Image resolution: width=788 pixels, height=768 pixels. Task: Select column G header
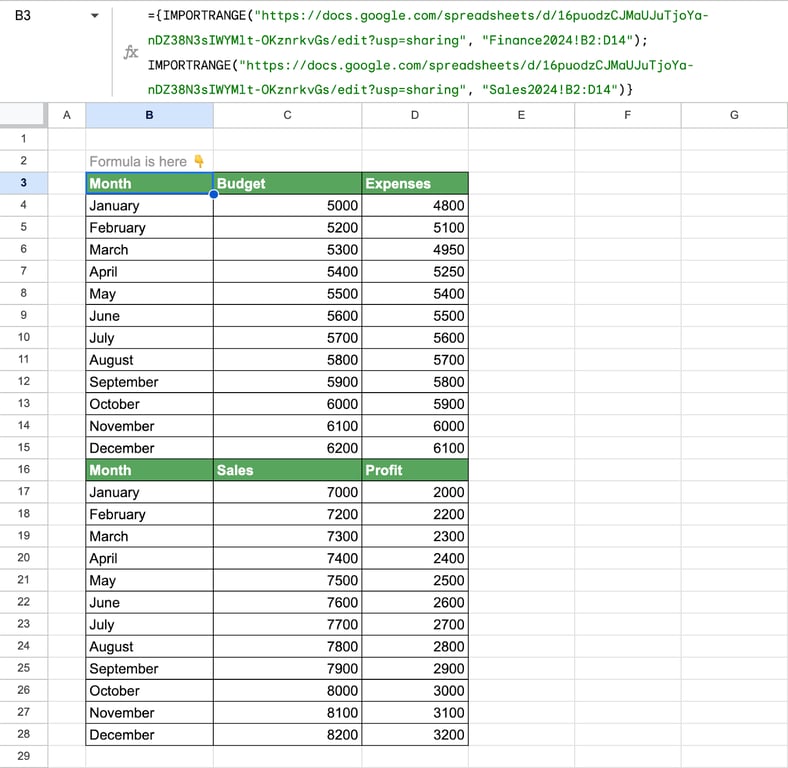pyautogui.click(x=734, y=115)
